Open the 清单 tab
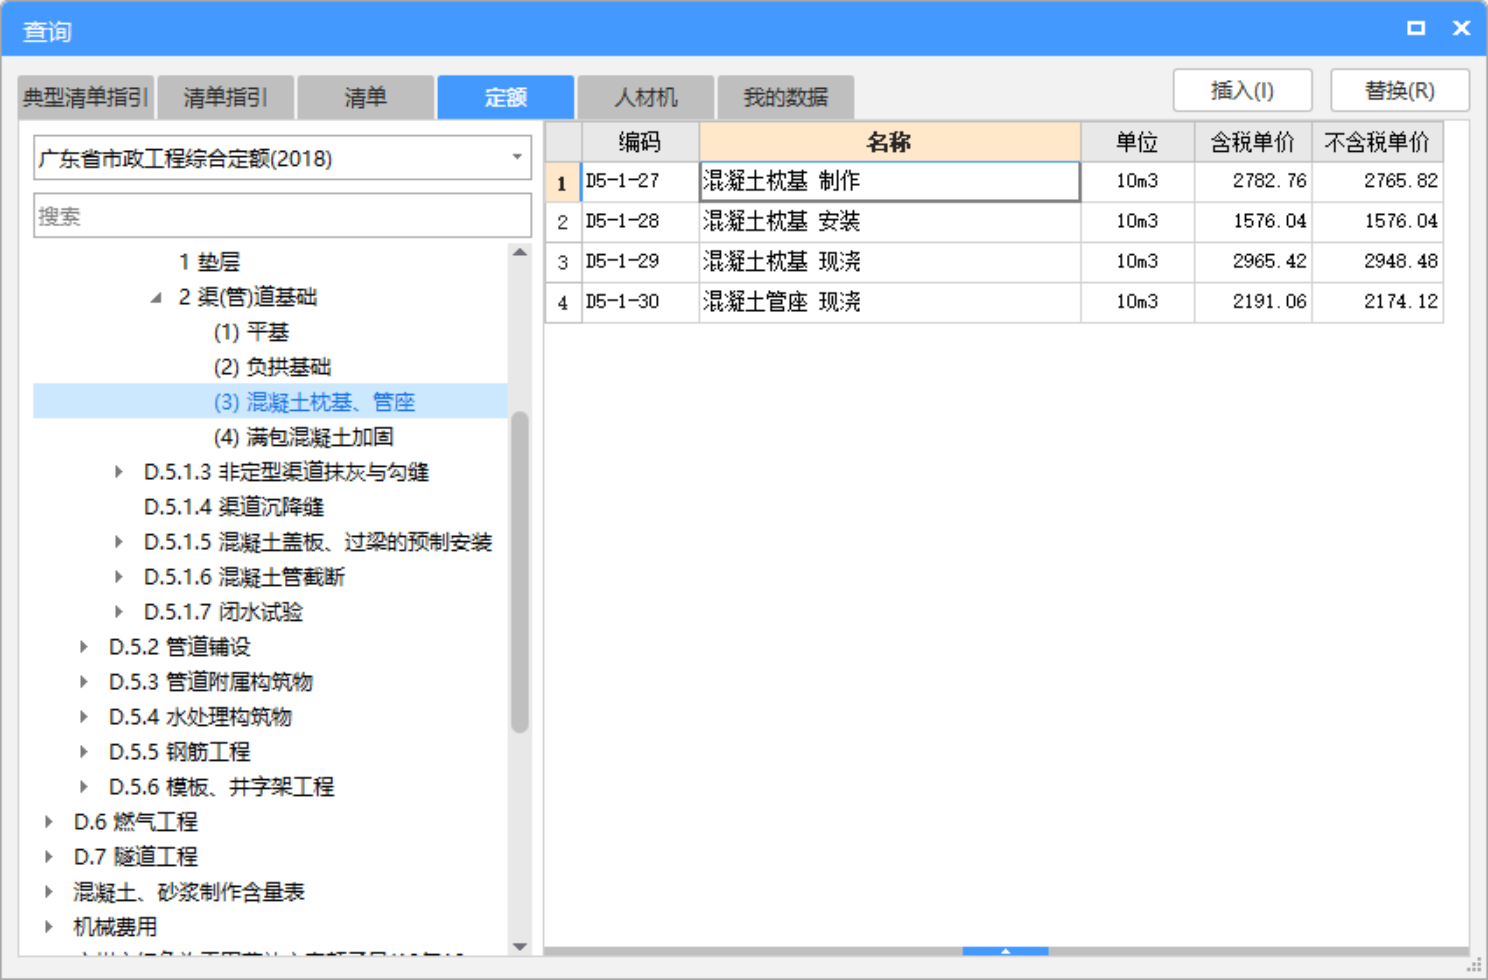This screenshot has width=1488, height=980. click(x=366, y=97)
